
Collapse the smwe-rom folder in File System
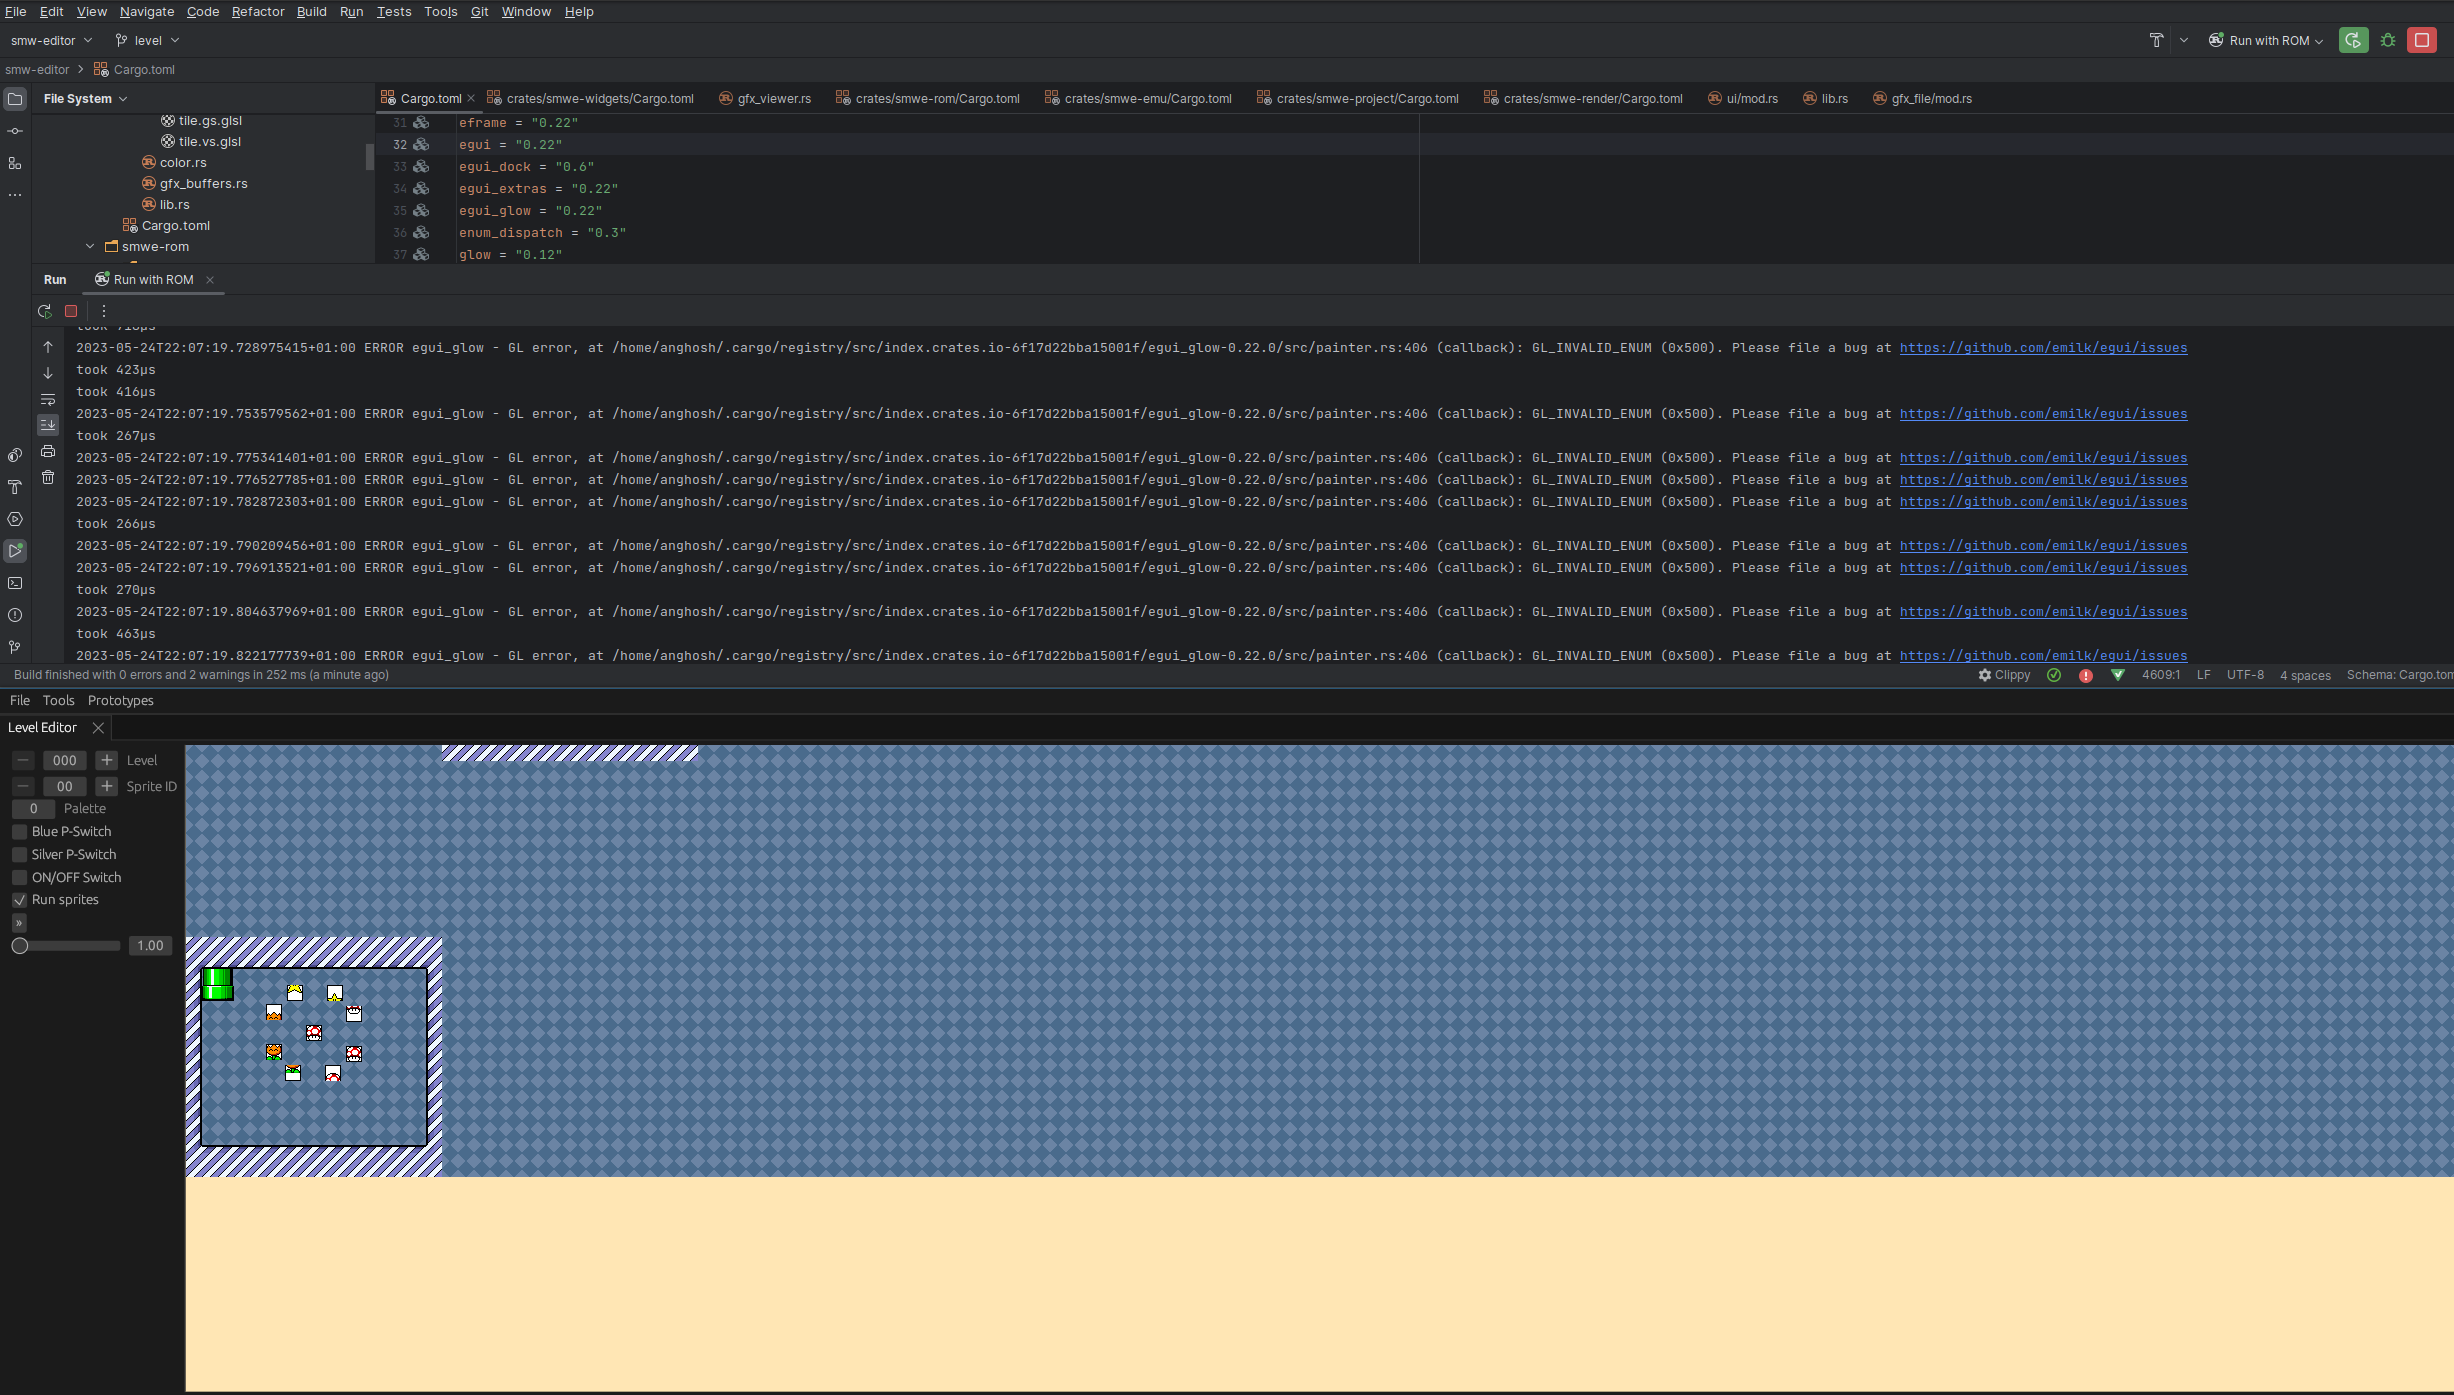pos(90,246)
